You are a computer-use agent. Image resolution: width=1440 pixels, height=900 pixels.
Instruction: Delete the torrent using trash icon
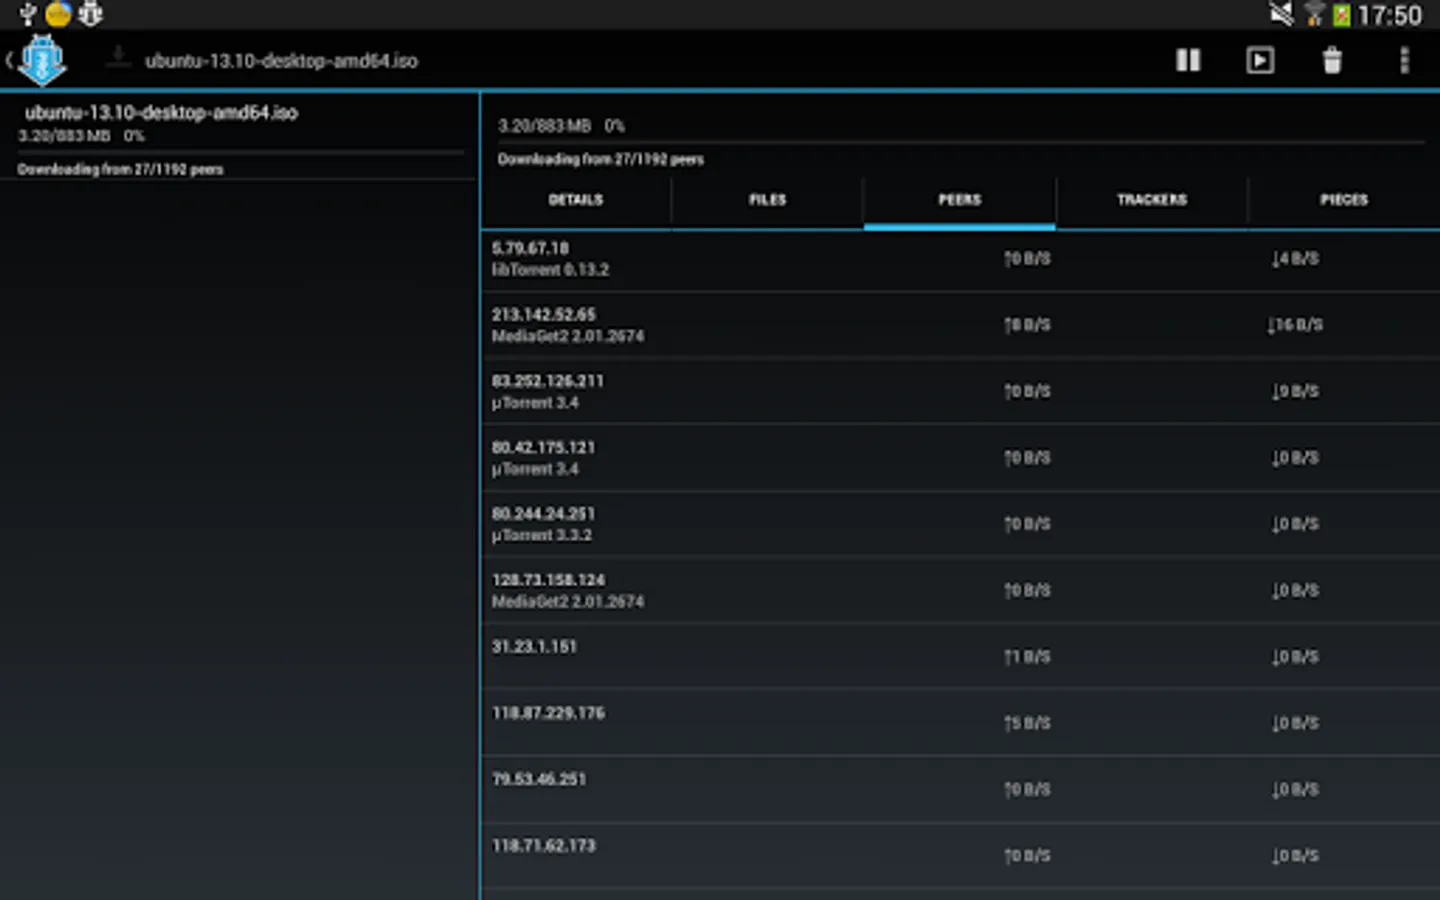1332,61
